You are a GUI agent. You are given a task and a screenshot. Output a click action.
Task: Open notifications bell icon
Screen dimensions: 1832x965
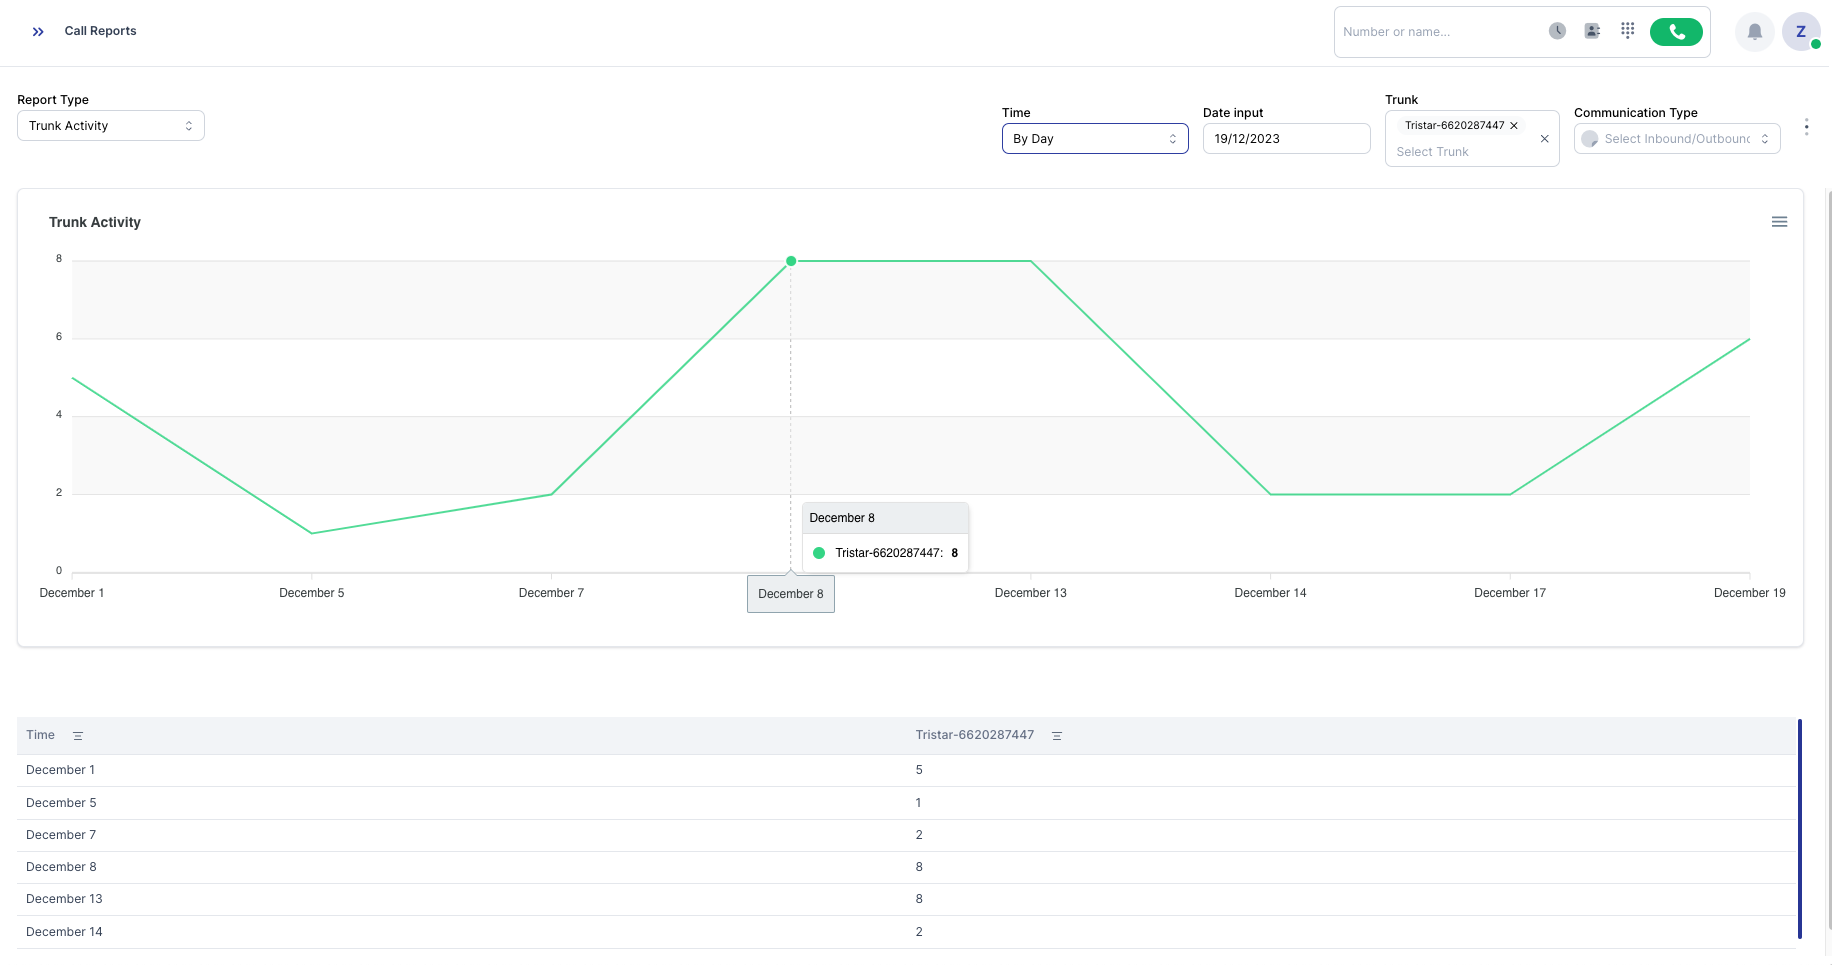1754,32
